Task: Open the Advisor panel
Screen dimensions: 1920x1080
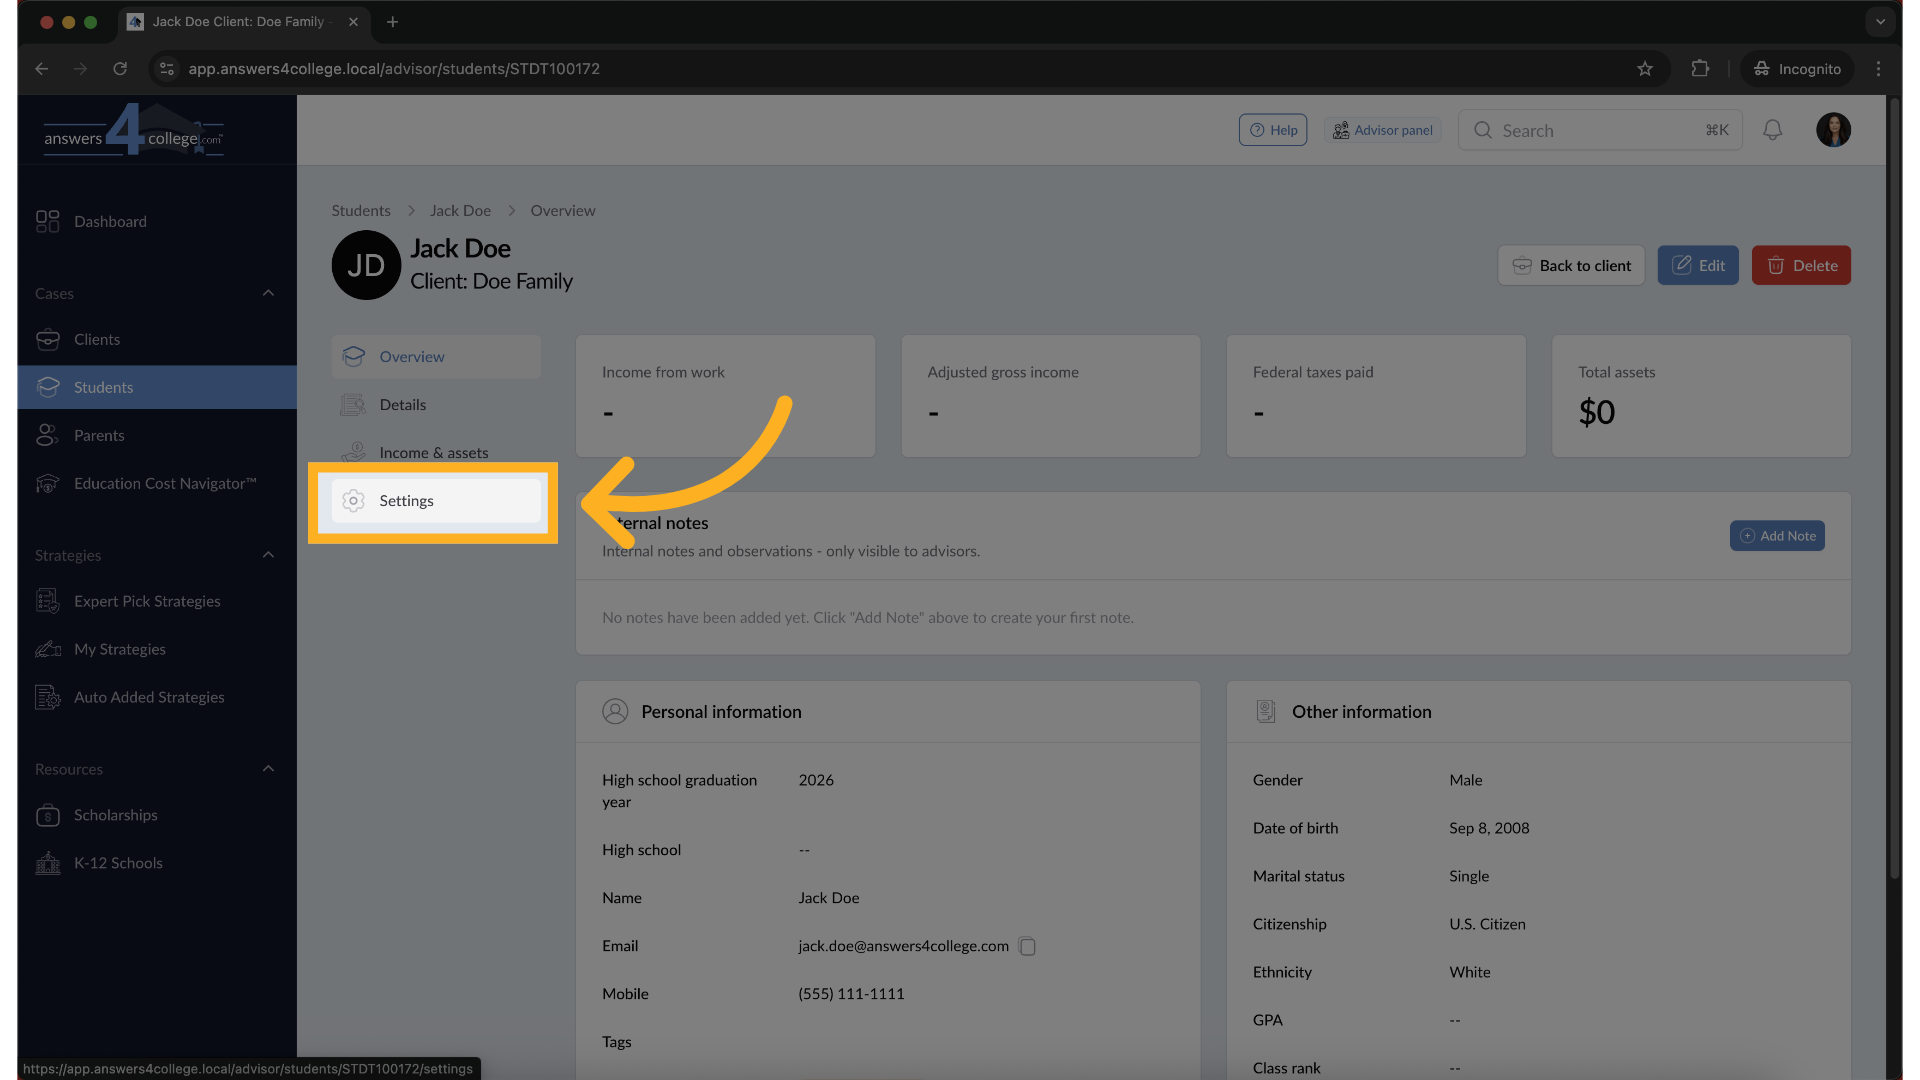Action: pos(1383,130)
